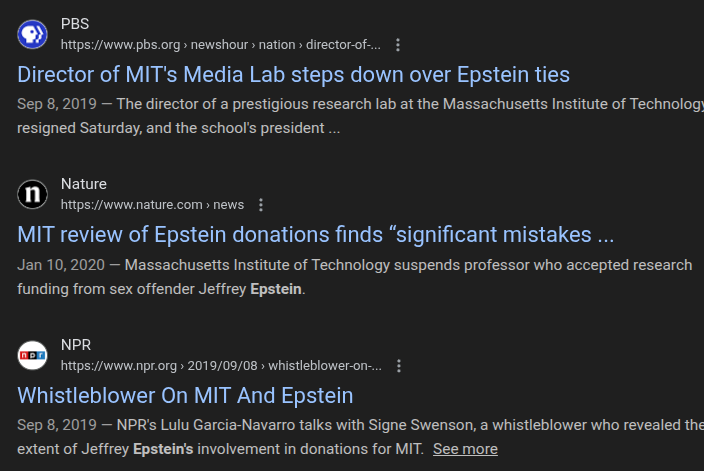Click the Nature site favicon

(x=33, y=194)
